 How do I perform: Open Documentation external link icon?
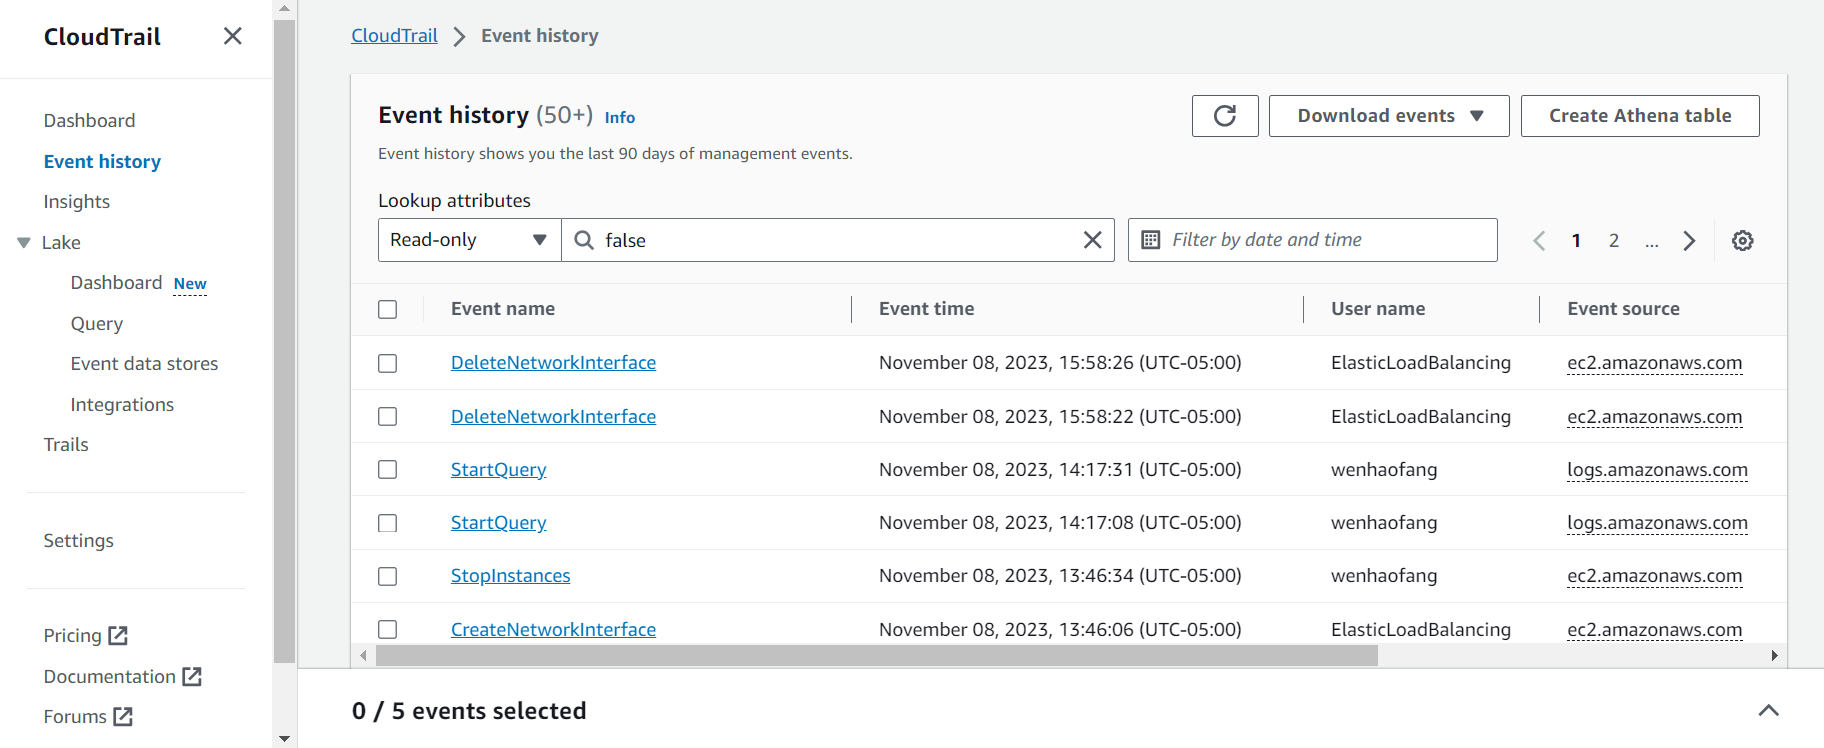click(192, 676)
